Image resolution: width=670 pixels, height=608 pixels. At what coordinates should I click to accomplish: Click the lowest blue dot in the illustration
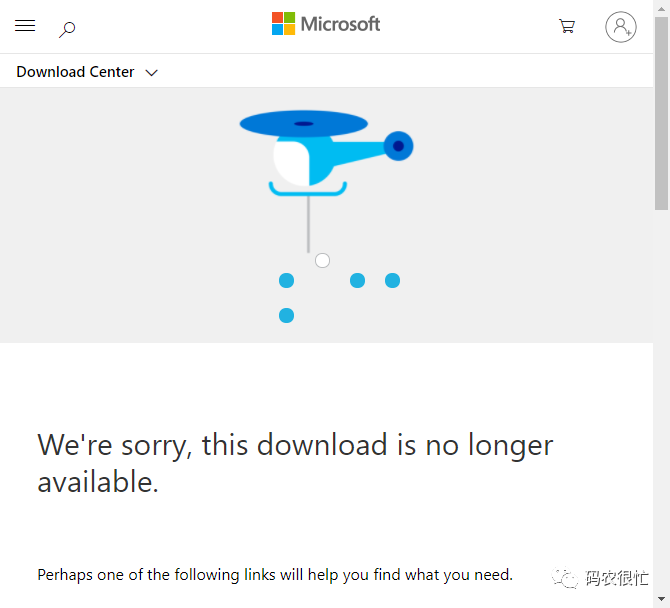[x=286, y=316]
